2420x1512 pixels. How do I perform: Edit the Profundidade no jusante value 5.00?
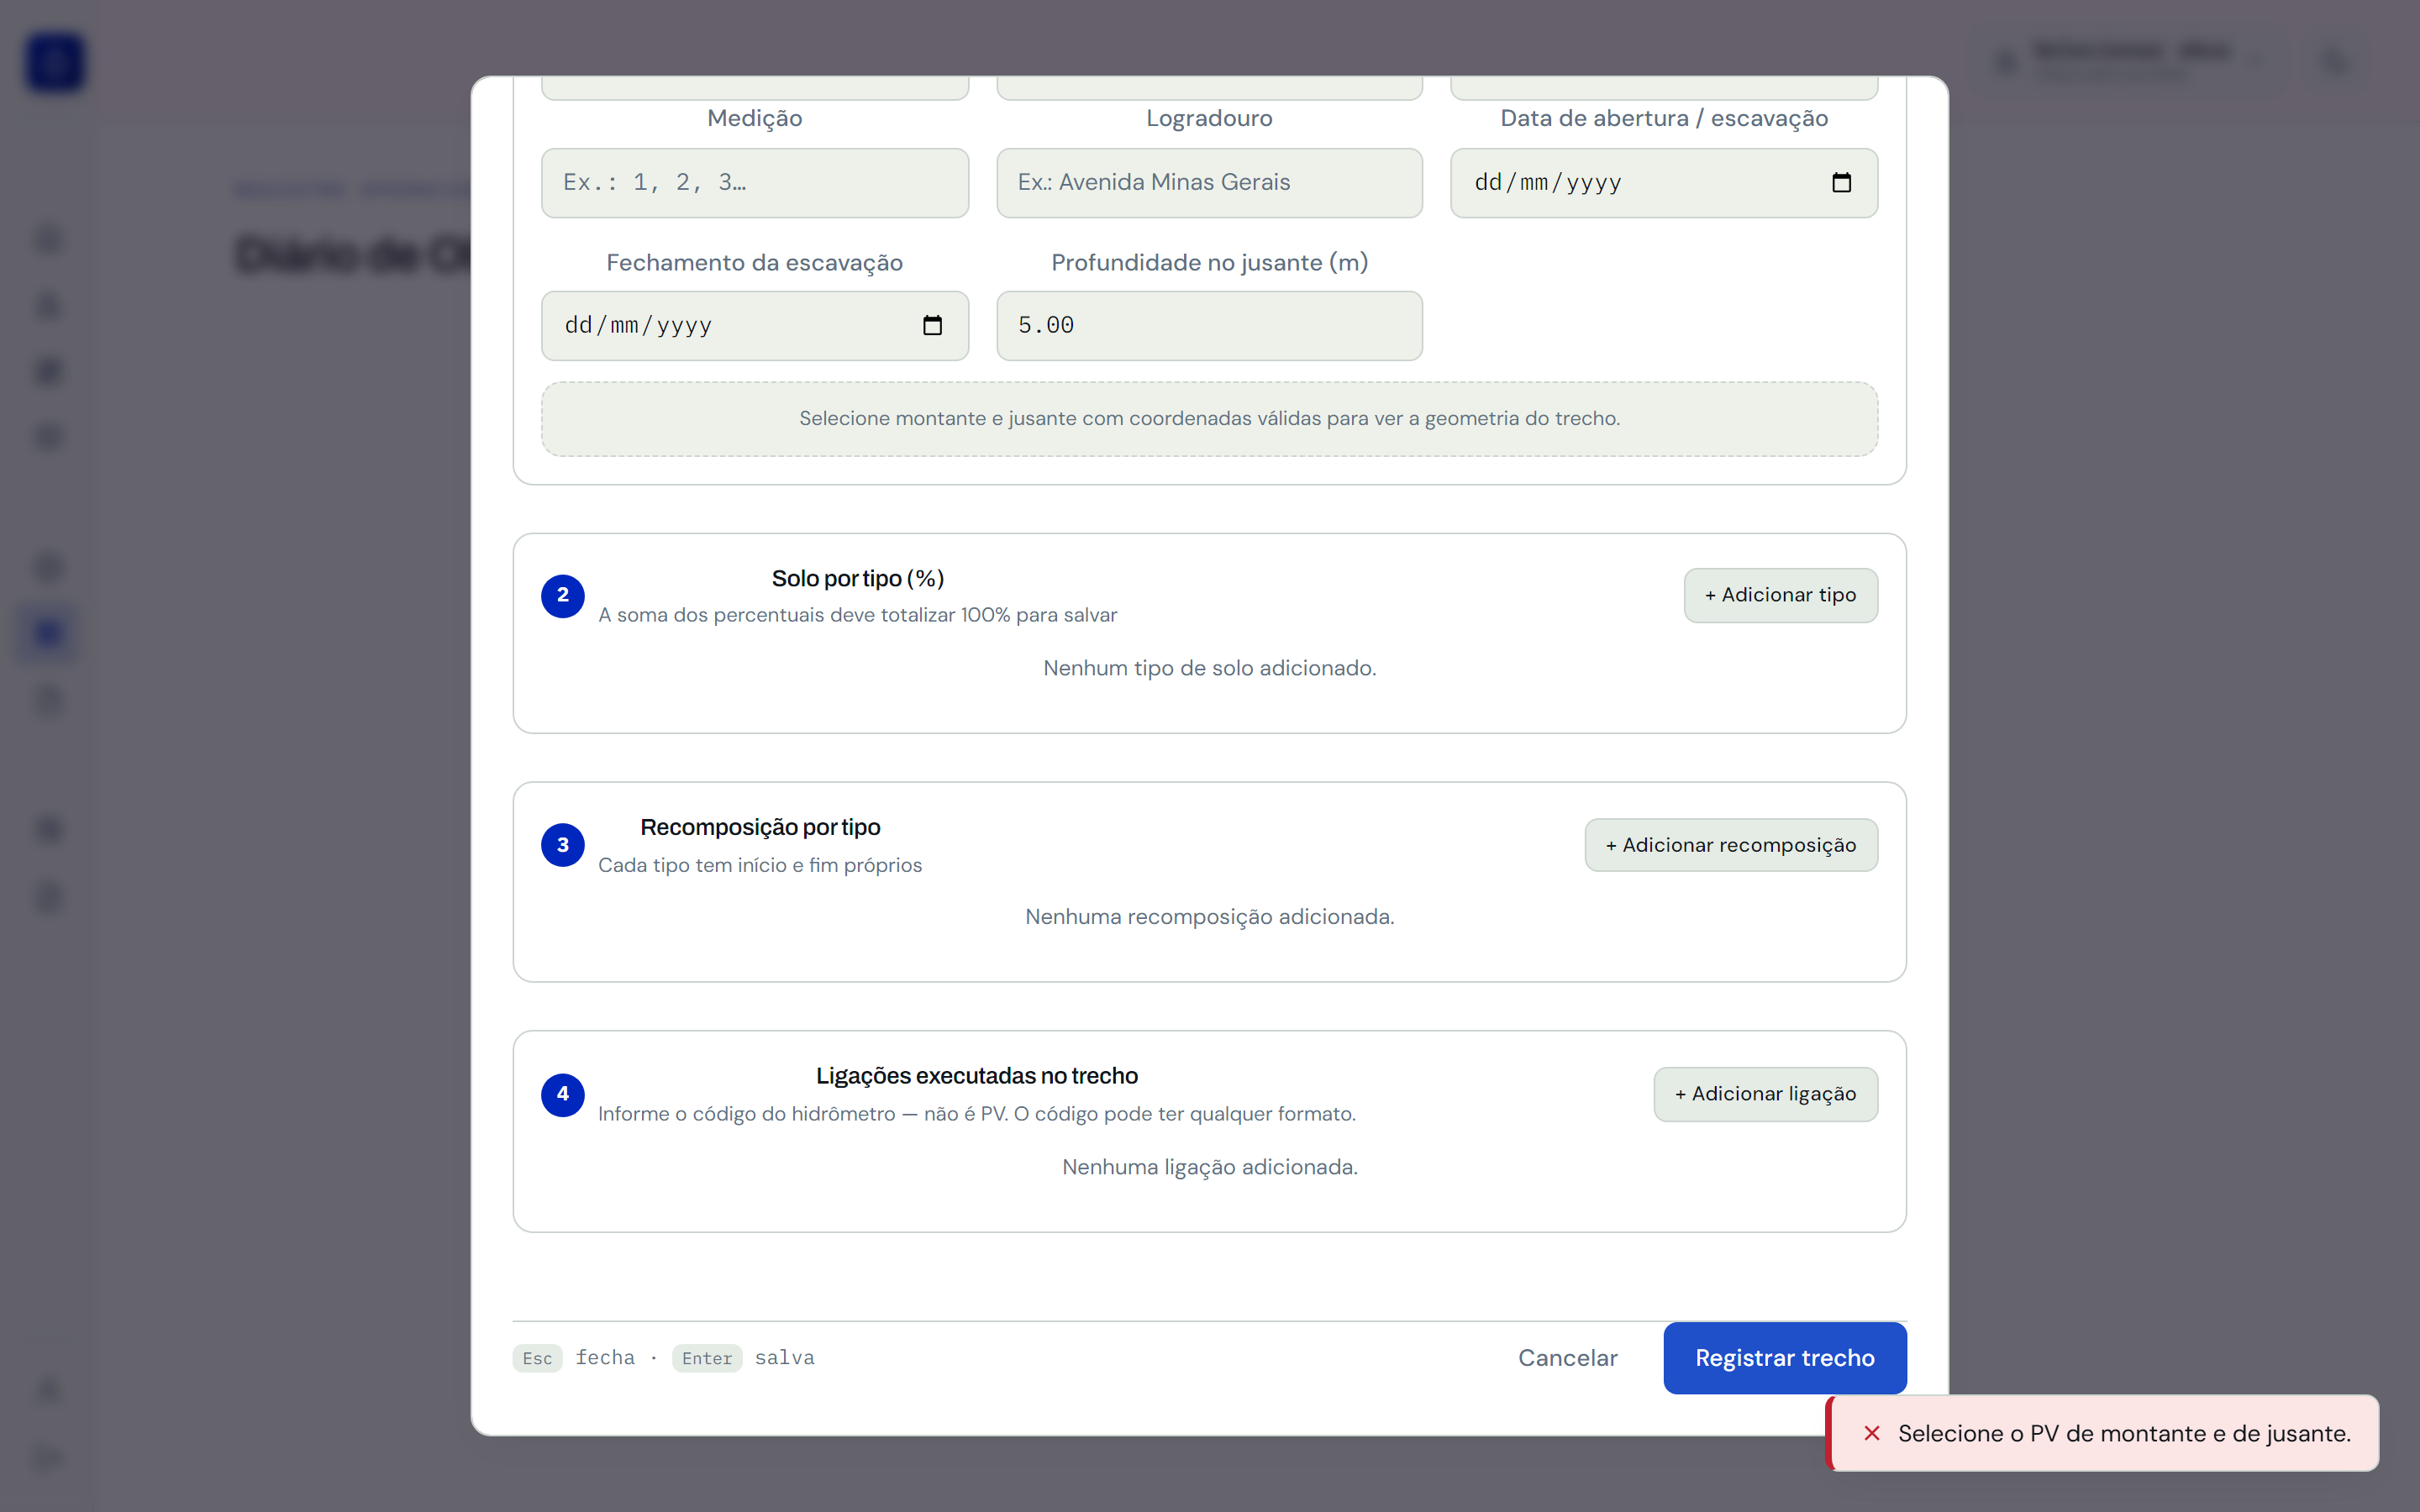[x=1209, y=326]
